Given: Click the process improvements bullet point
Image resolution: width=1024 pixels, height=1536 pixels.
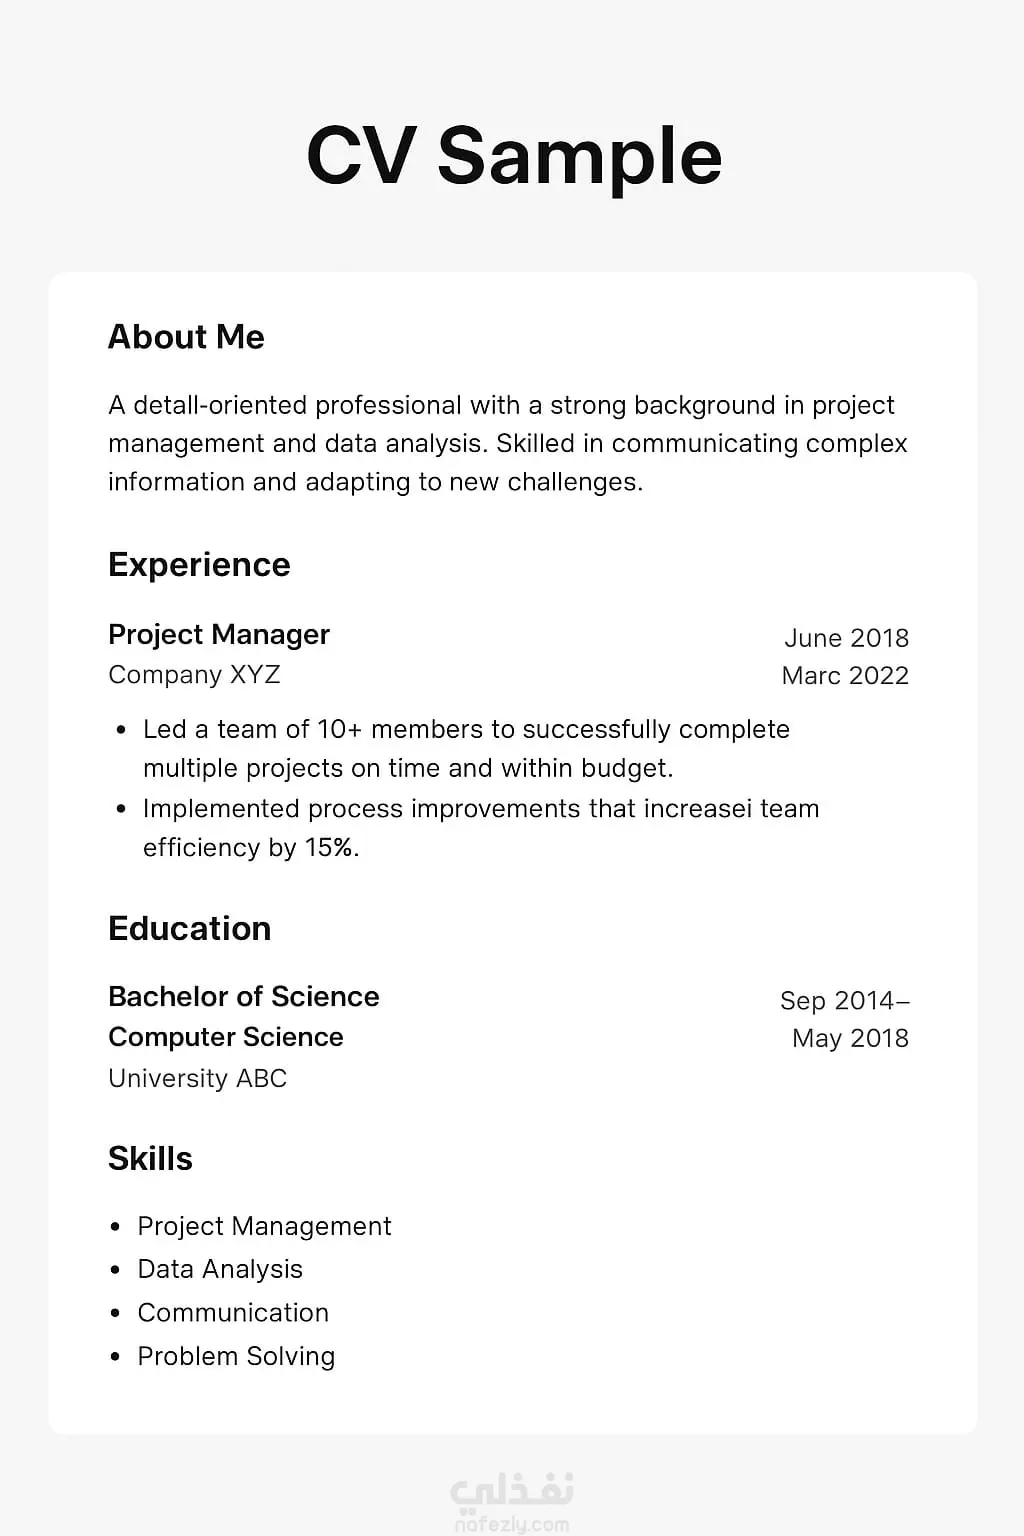Looking at the screenshot, I should point(480,827).
